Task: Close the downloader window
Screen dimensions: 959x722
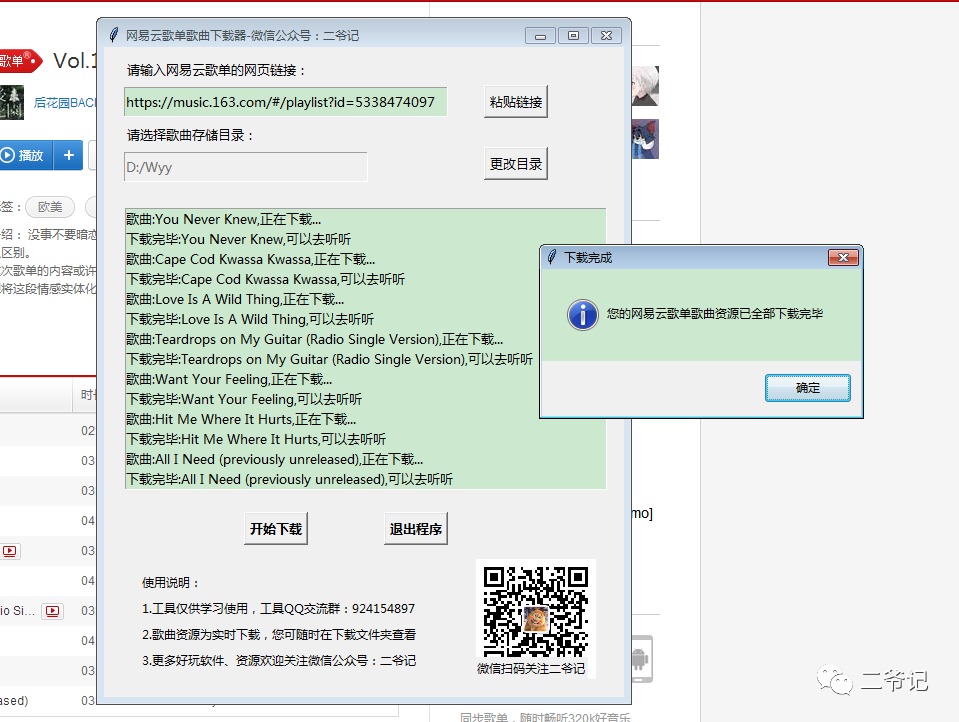Action: (606, 35)
